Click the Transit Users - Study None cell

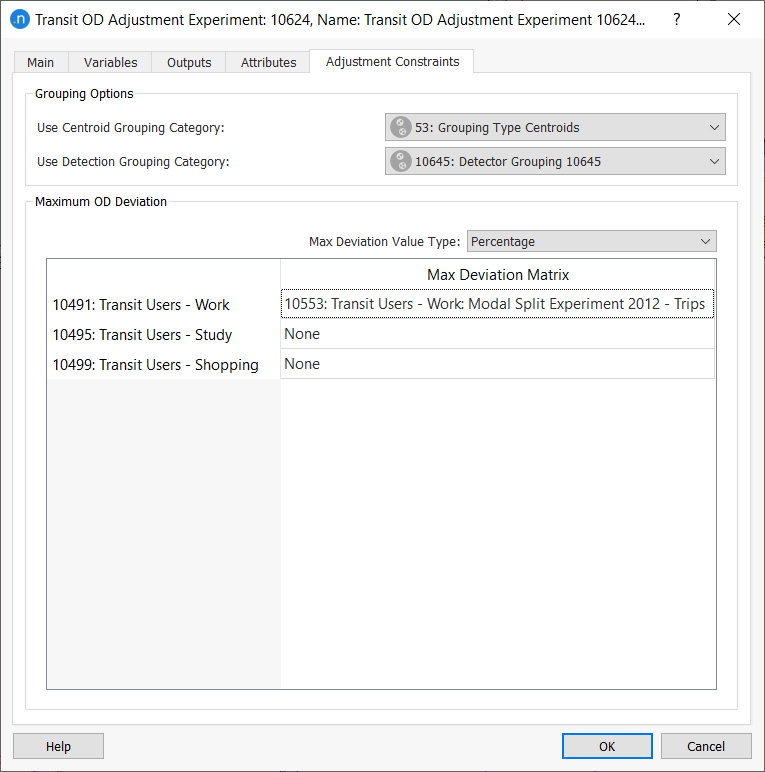click(497, 334)
